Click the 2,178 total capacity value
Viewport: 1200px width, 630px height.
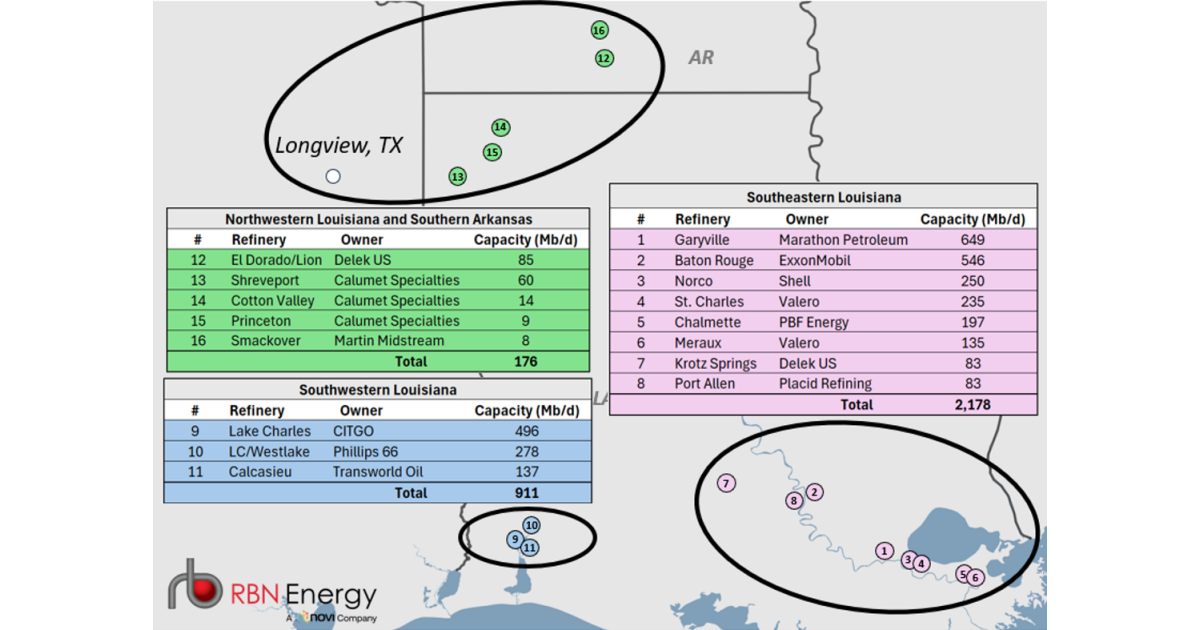(x=972, y=404)
